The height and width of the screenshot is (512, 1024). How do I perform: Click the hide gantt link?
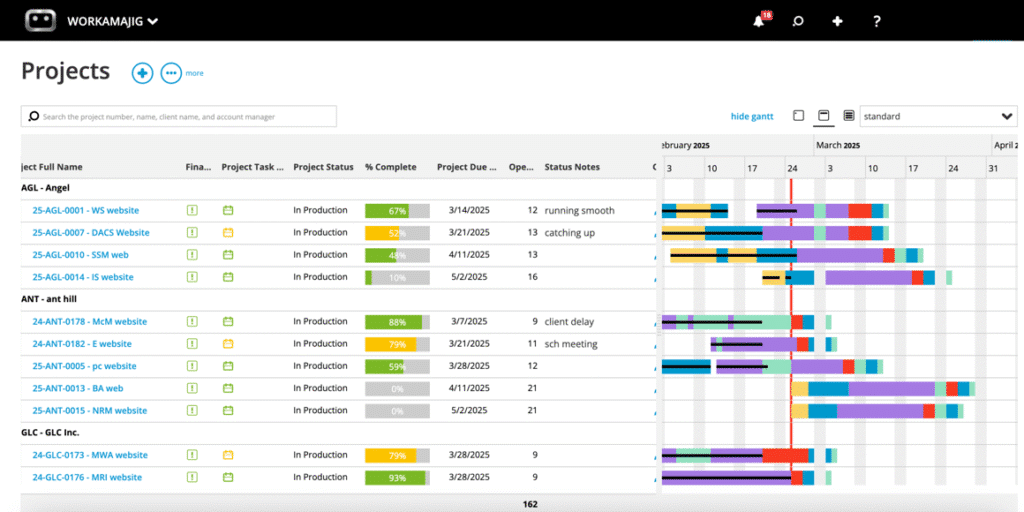[752, 117]
